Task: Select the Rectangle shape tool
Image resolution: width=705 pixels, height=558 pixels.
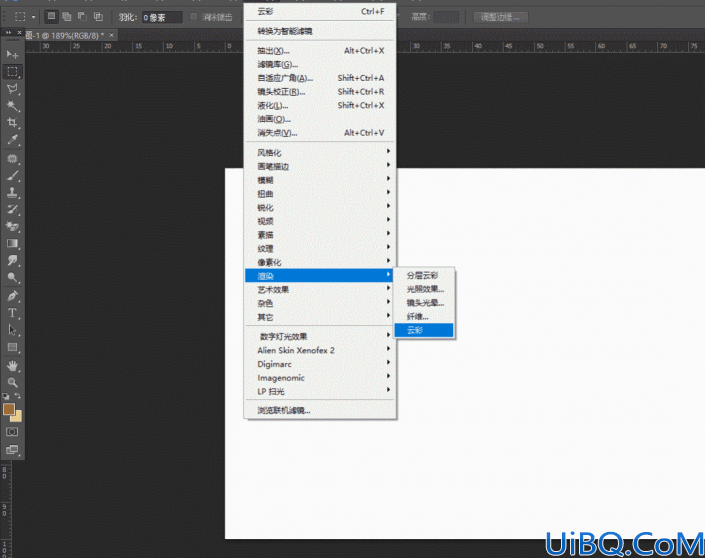Action: coord(12,347)
